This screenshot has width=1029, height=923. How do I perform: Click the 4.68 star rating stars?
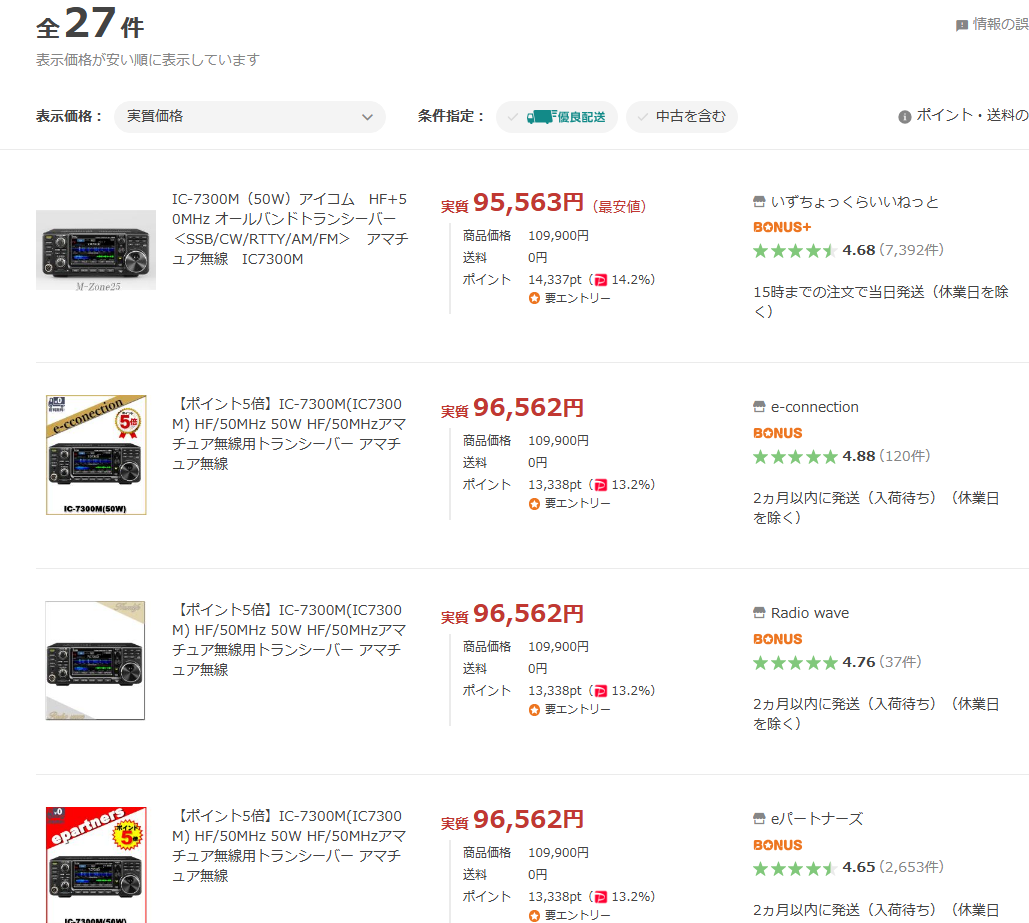click(795, 251)
